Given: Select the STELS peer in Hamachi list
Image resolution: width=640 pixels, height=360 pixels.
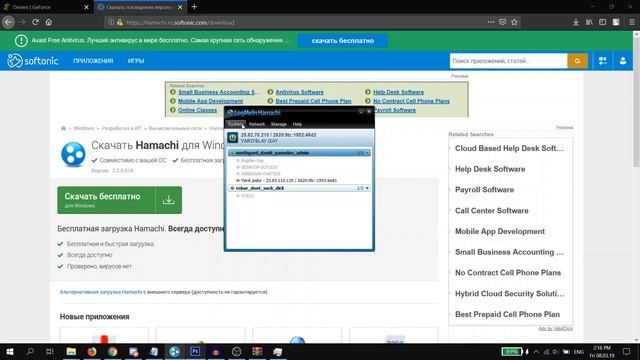Looking at the screenshot, I should click(x=247, y=196).
